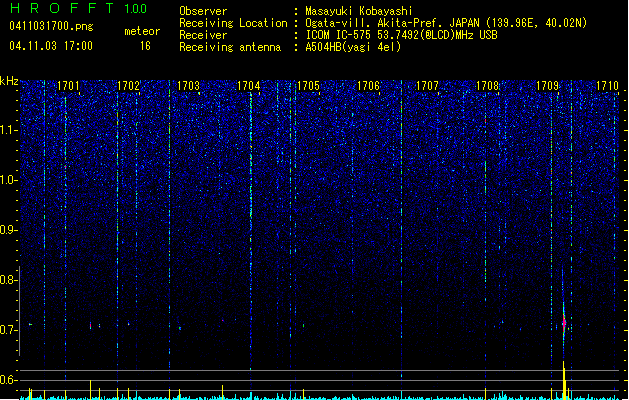
Task: Click the 'meteor' count label
Action: click(x=142, y=31)
